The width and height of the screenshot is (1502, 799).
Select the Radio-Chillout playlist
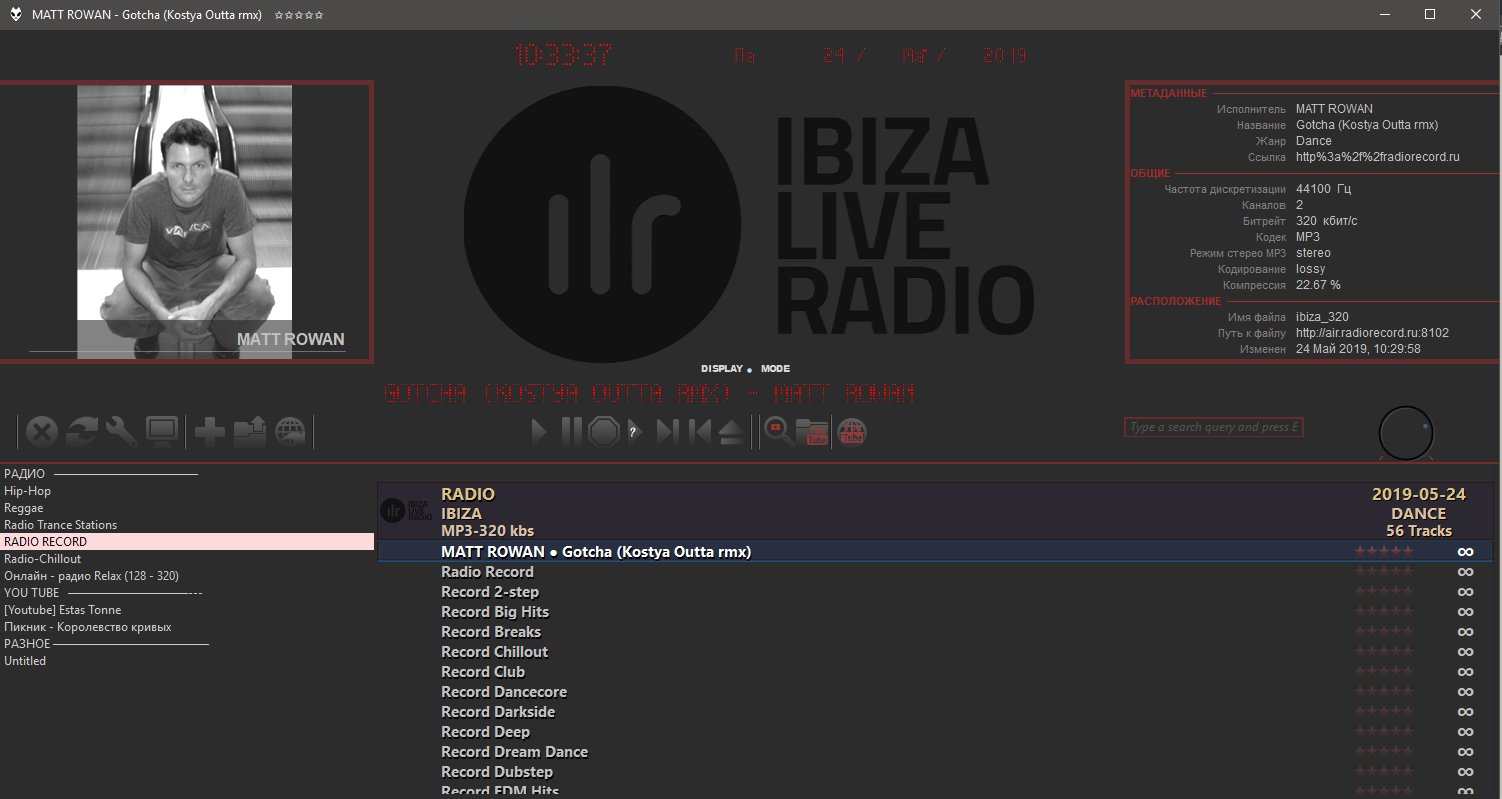click(43, 559)
